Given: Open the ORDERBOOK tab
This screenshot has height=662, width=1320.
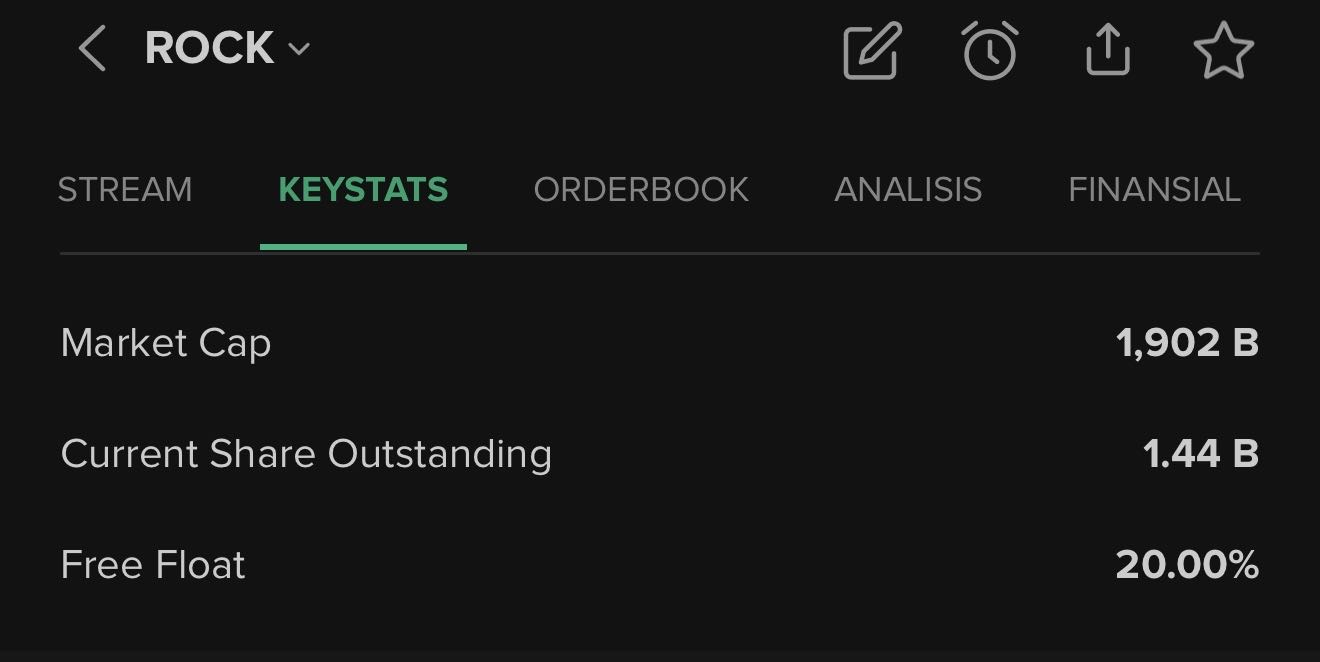Looking at the screenshot, I should click(x=641, y=190).
